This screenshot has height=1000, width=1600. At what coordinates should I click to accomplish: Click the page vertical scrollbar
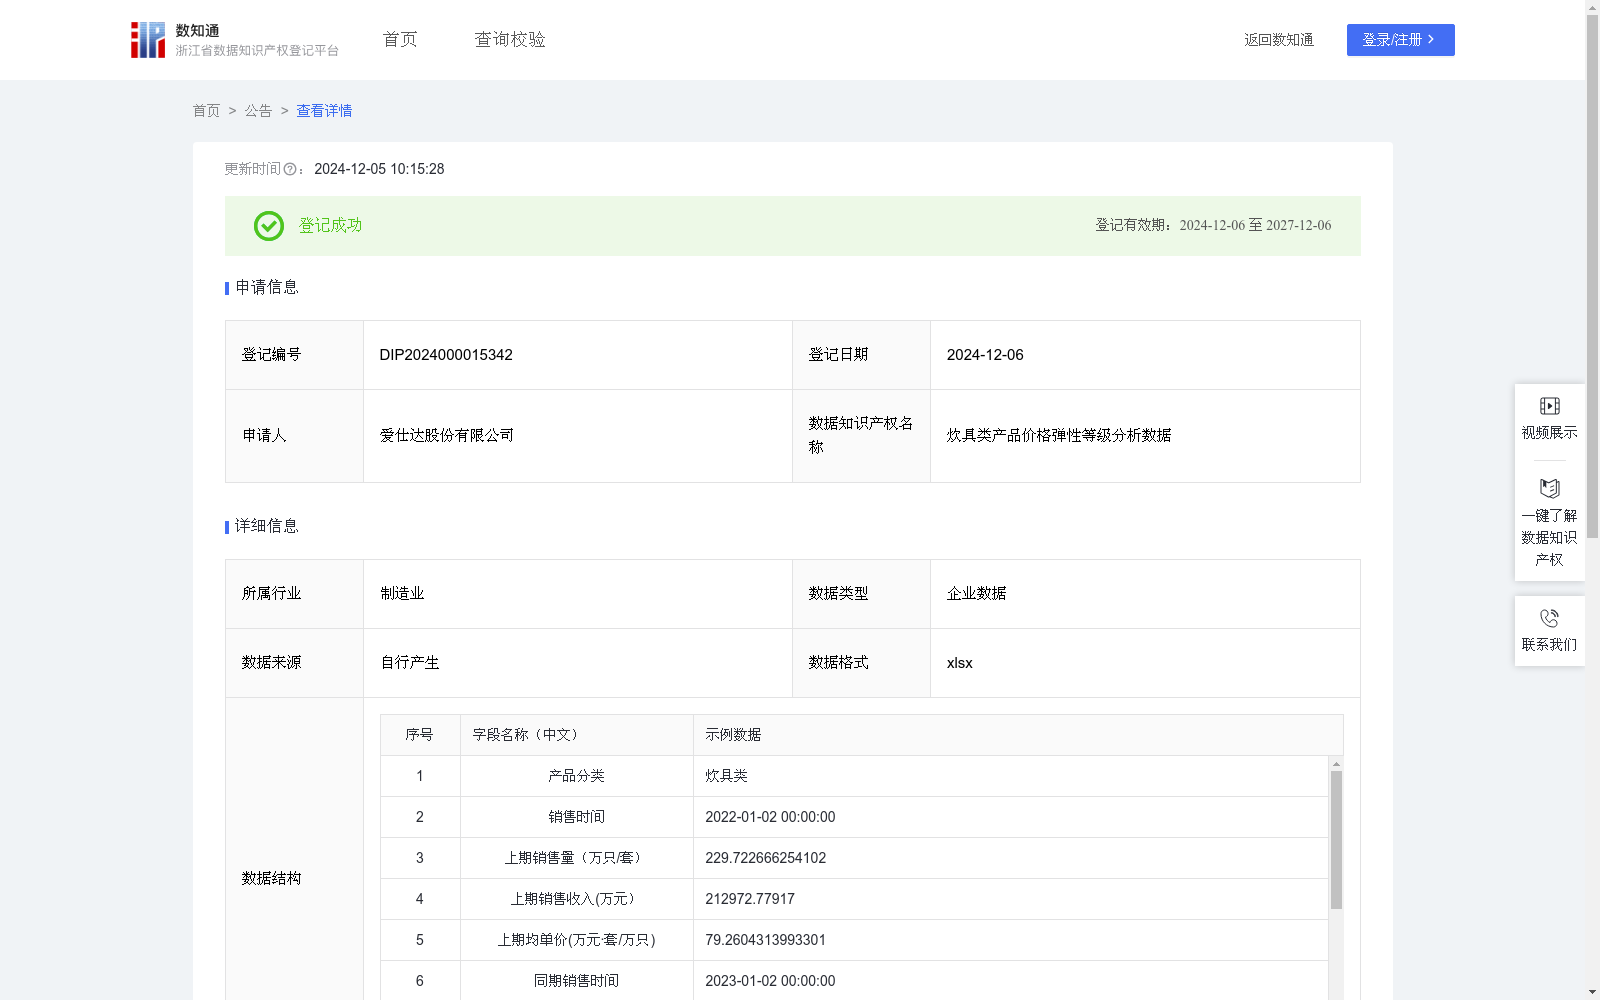pos(1592,277)
